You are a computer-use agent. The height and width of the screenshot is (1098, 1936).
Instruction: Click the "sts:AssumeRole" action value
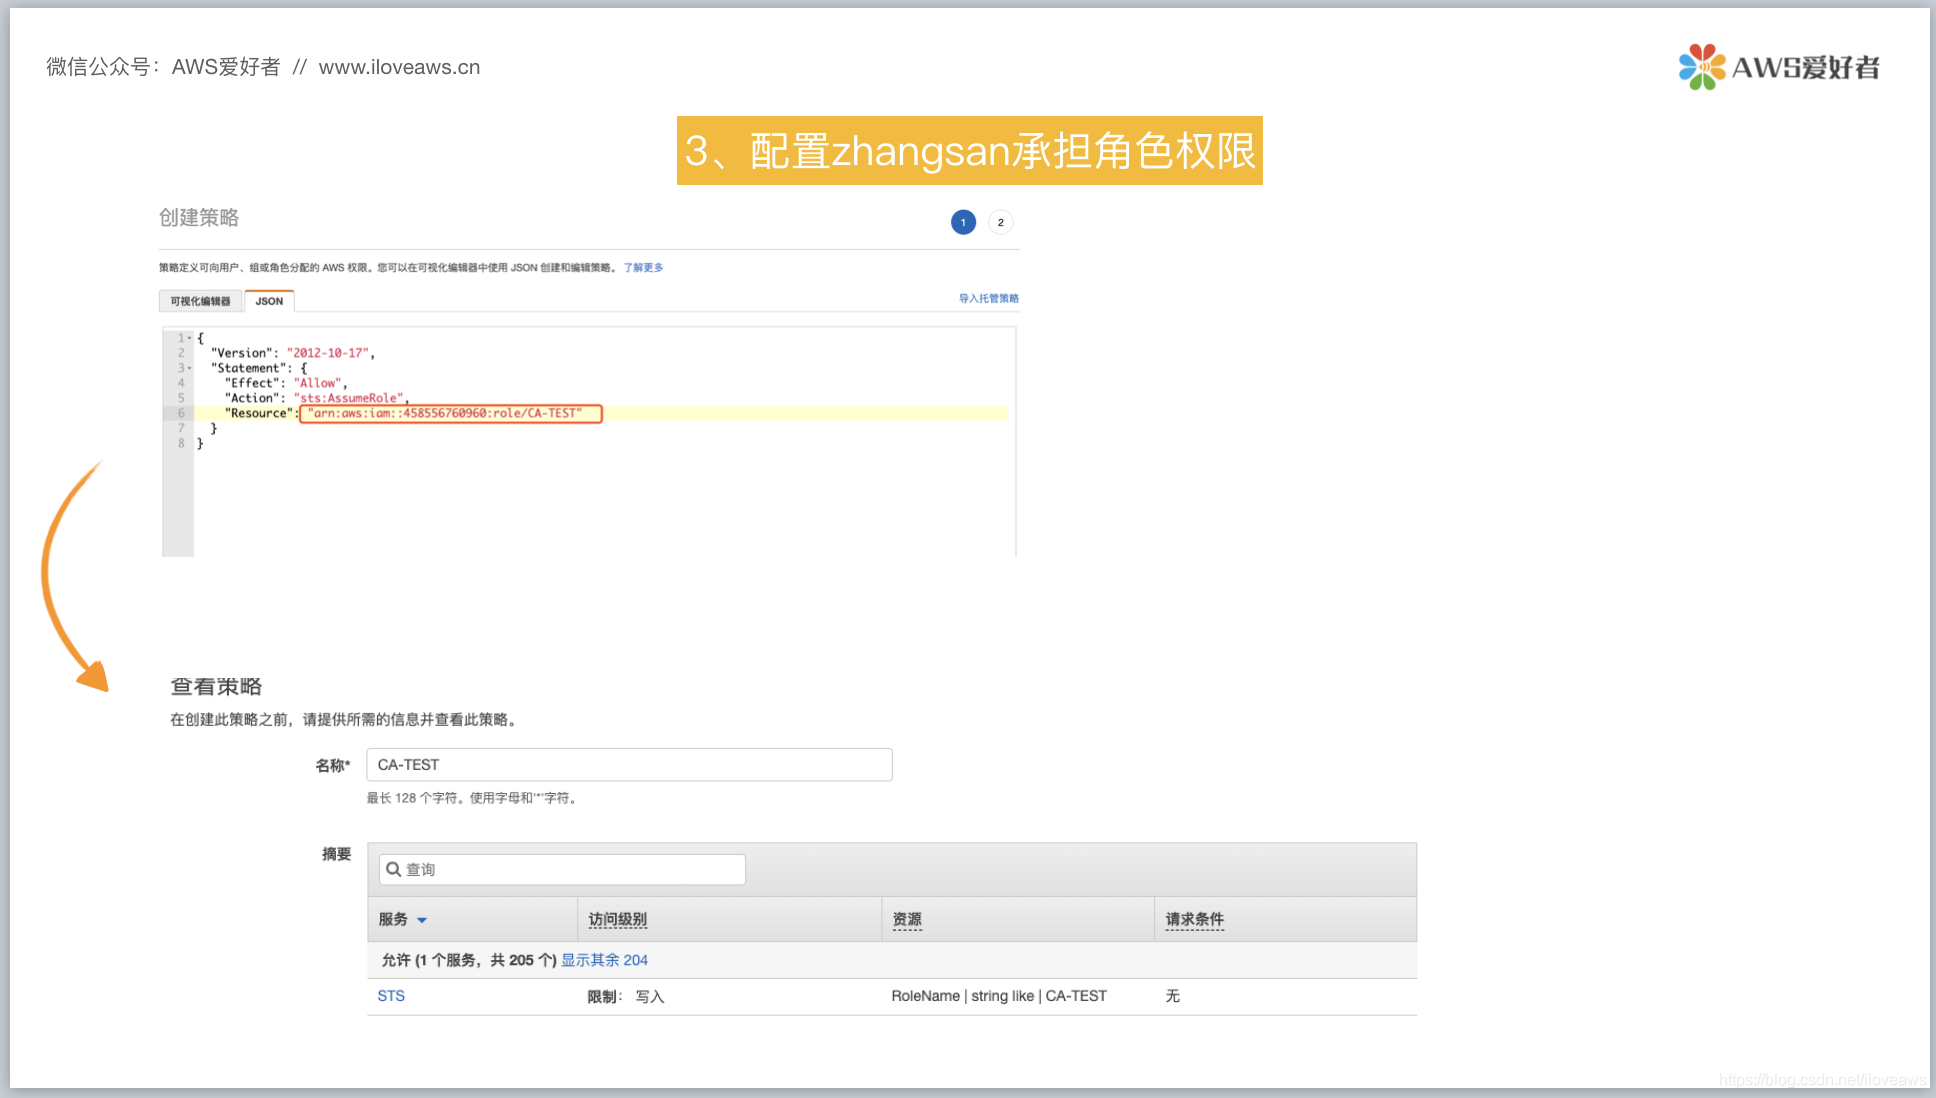point(351,398)
